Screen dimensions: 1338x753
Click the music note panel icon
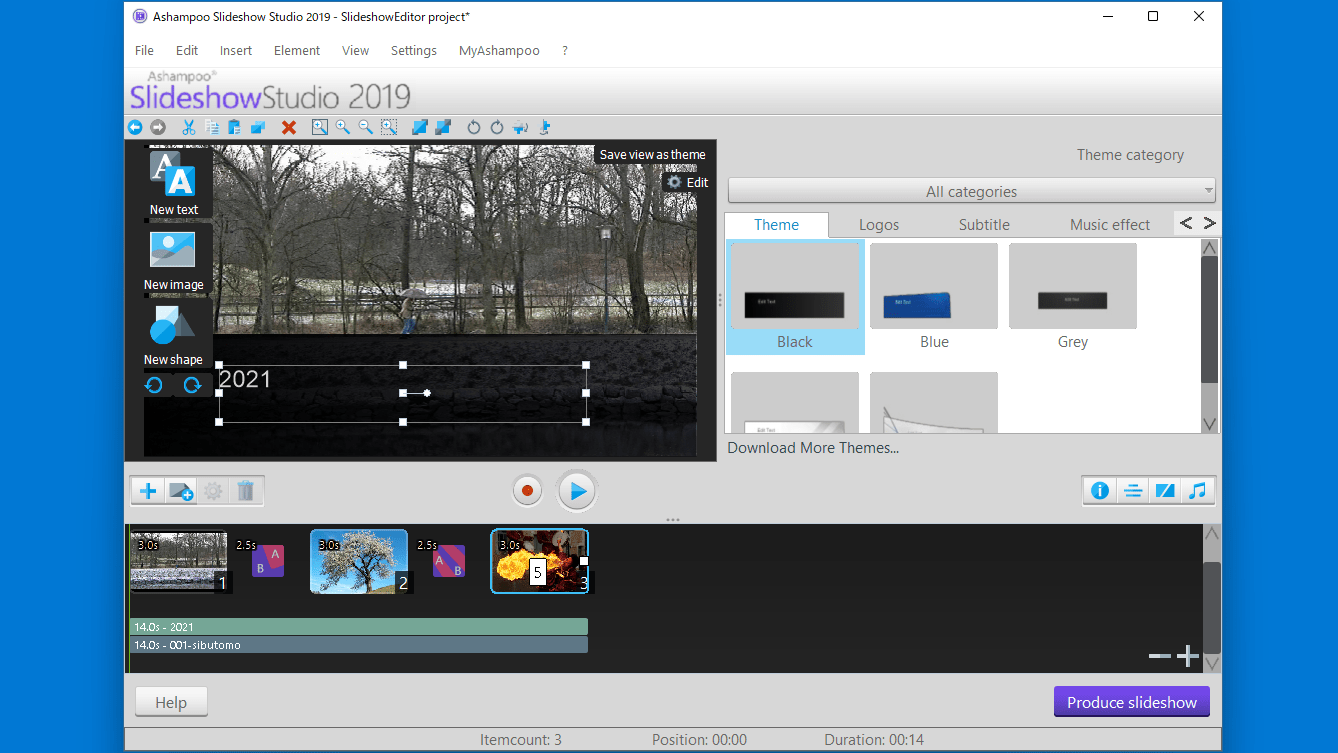pyautogui.click(x=1197, y=491)
